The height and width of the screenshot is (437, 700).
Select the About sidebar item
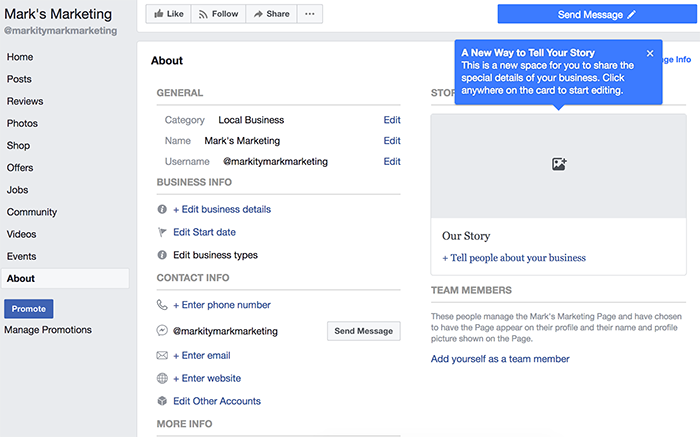pos(65,279)
